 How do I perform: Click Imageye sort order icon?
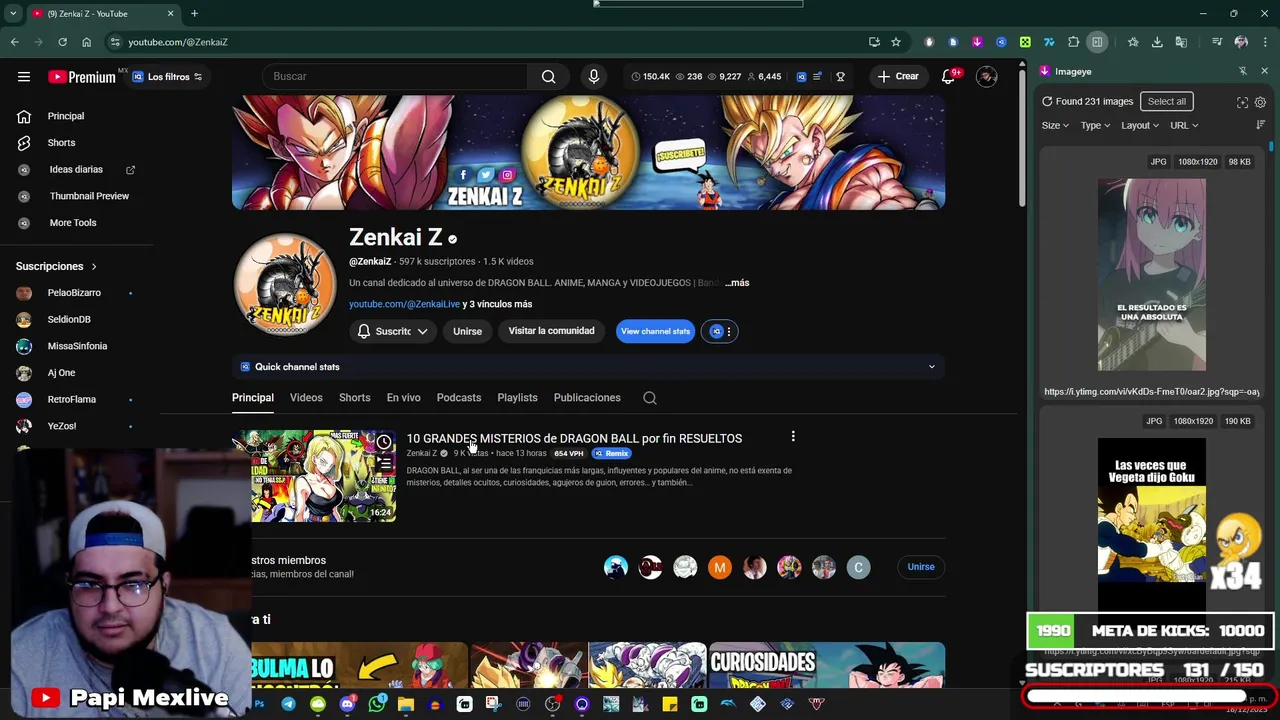point(1260,125)
